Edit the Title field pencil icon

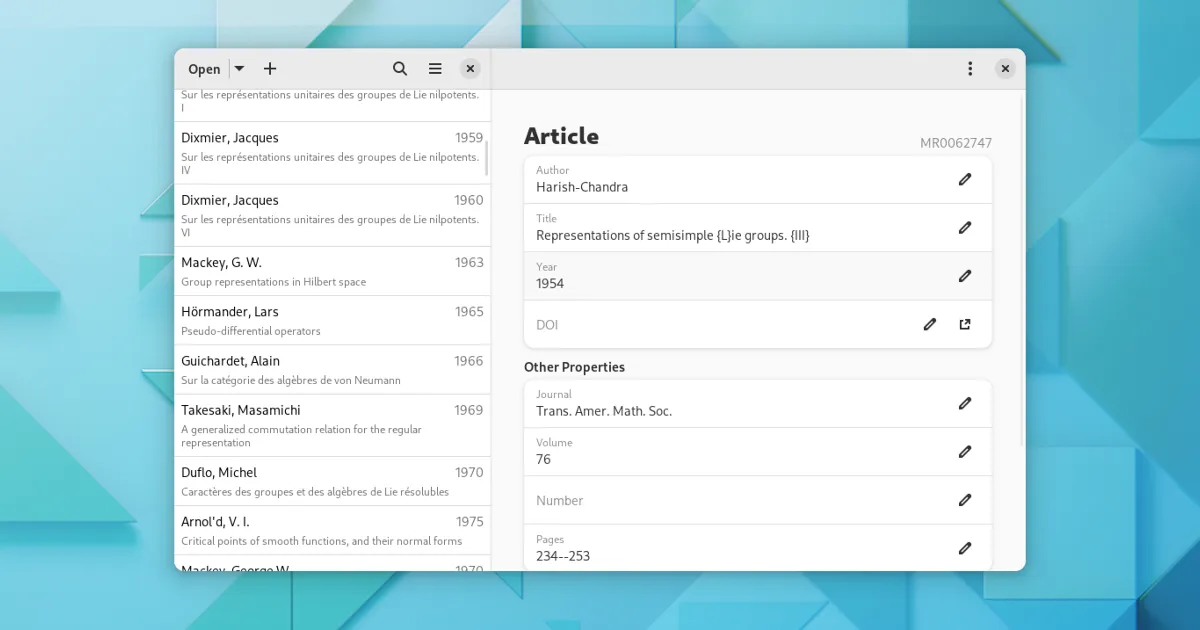(x=965, y=228)
